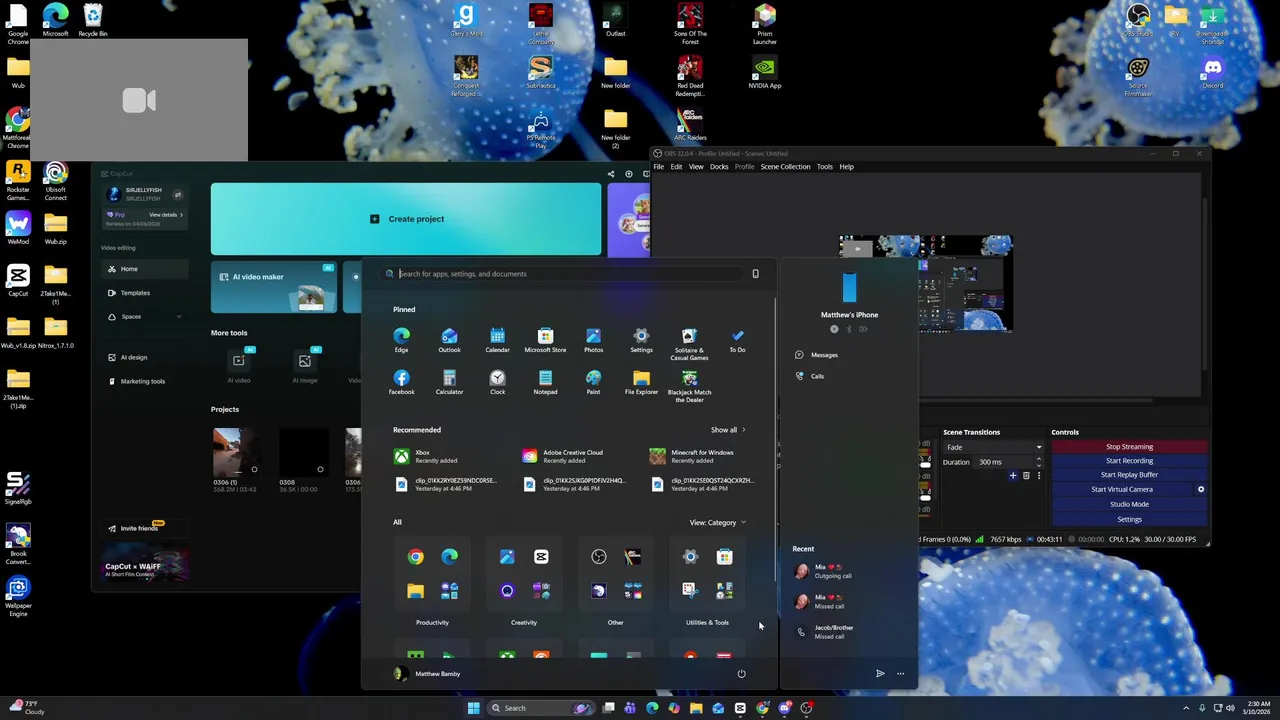Screen dimensions: 1280x720
Task: Open Calls in Matthew's iPhone panel
Action: [817, 376]
